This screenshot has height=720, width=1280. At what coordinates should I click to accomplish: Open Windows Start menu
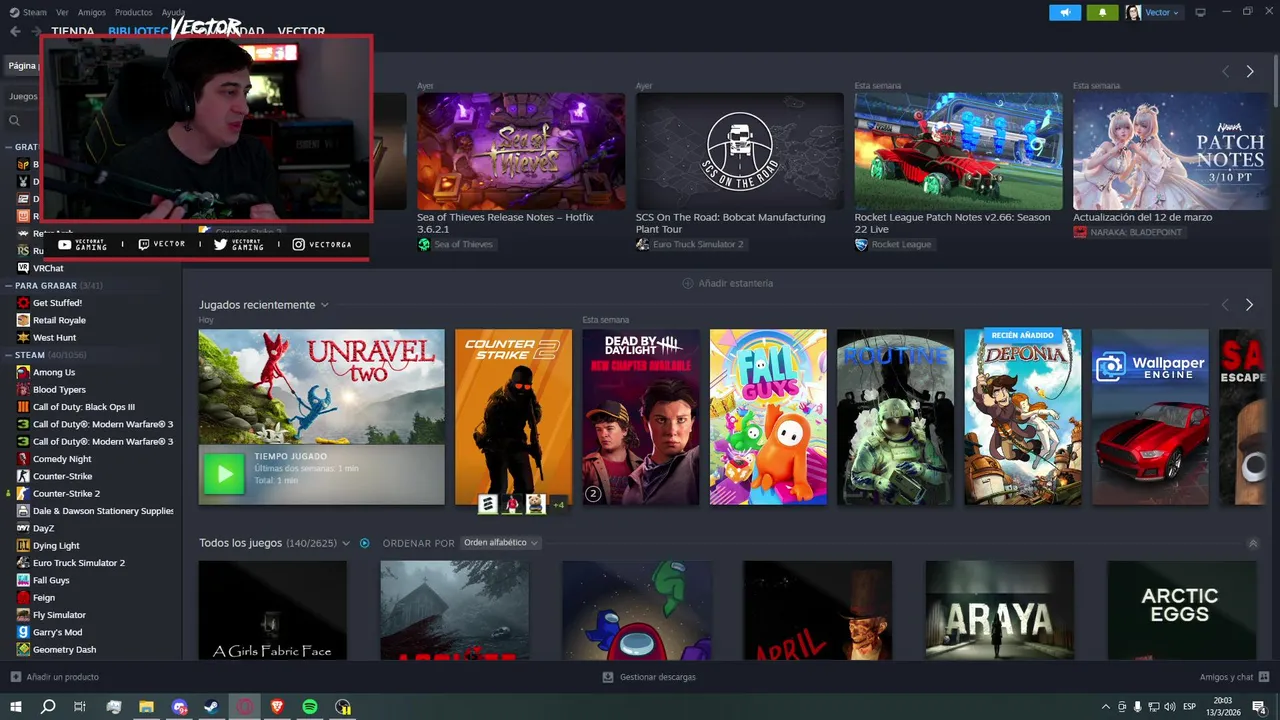click(15, 706)
